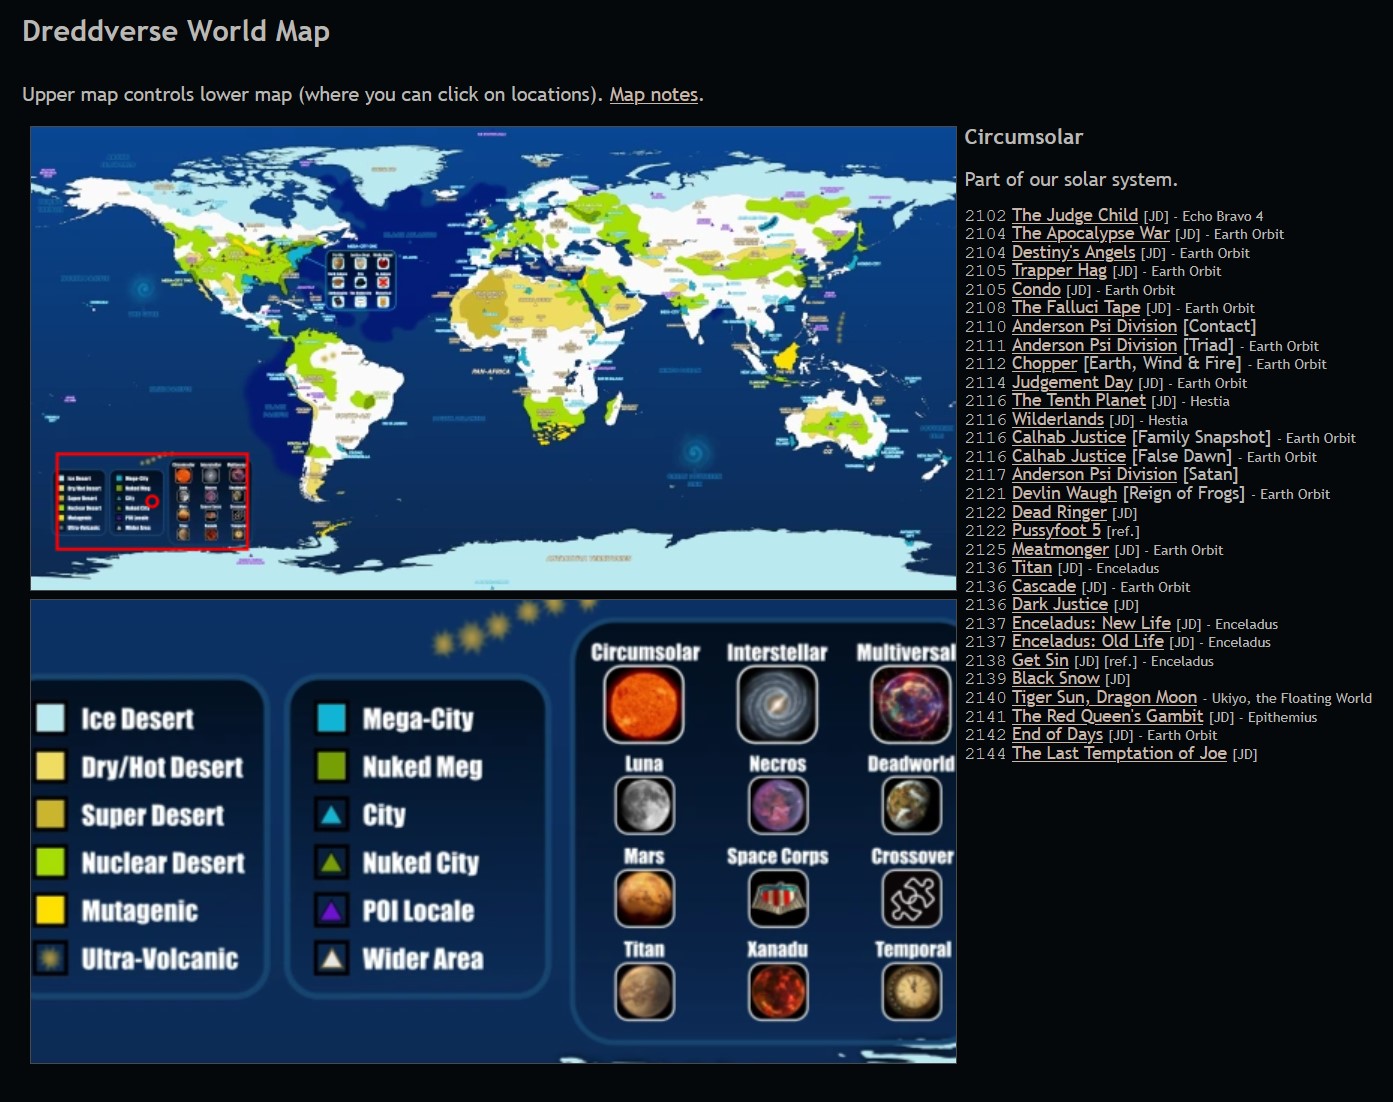Open Calhab Justice [False Dawn] link
Image resolution: width=1393 pixels, height=1102 pixels.
click(x=1069, y=457)
